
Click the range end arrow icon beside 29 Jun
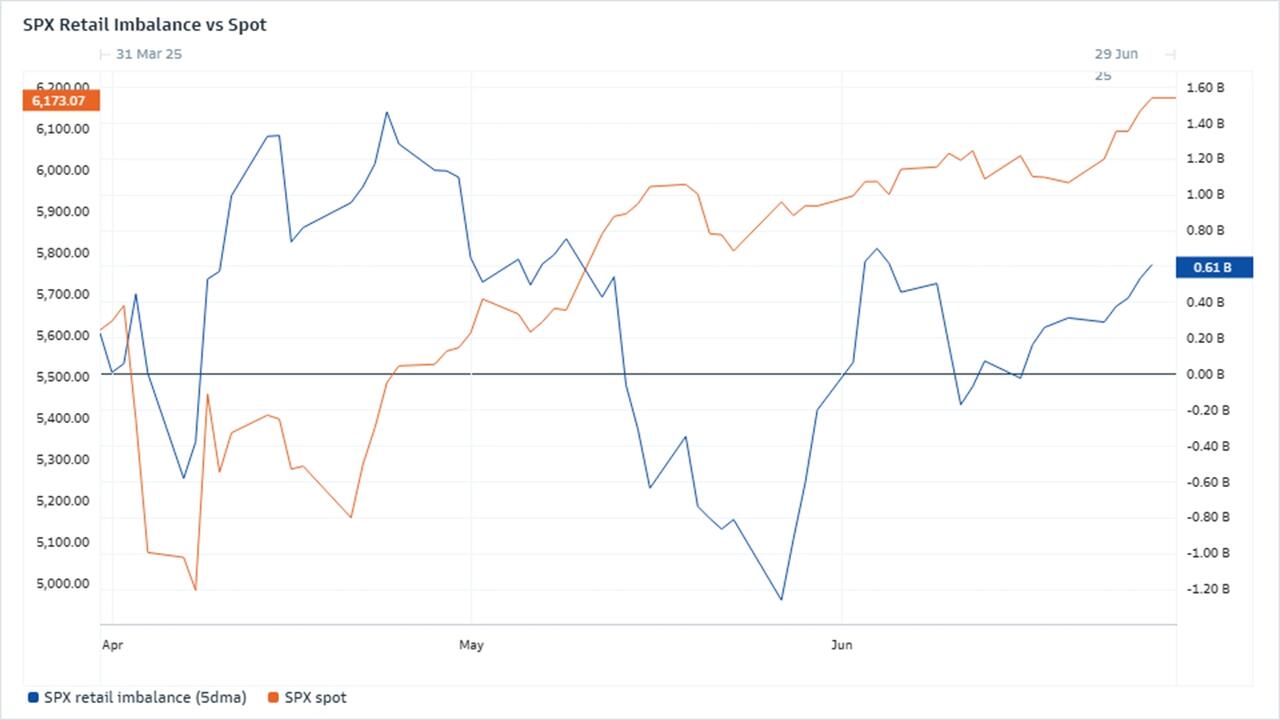coord(1171,54)
